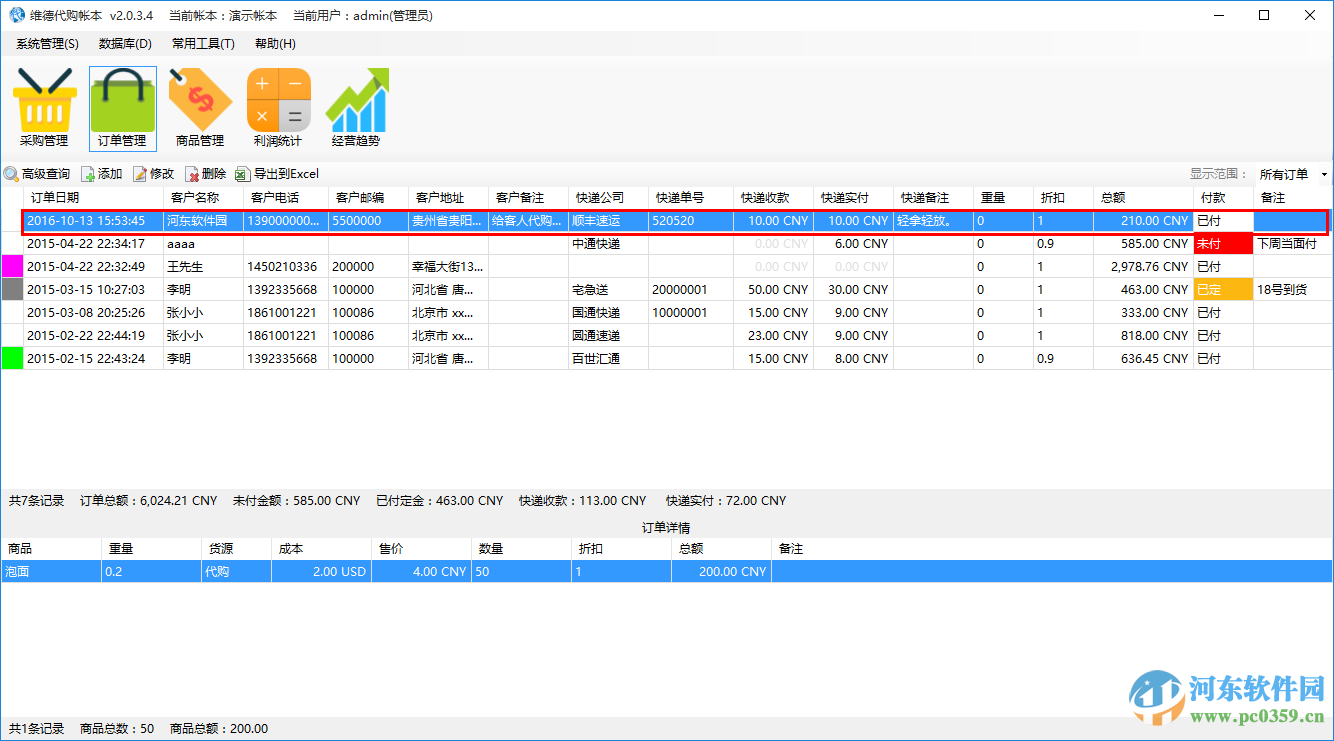Select the 未付 unpaid status cell
Image resolution: width=1334 pixels, height=741 pixels.
(1215, 243)
